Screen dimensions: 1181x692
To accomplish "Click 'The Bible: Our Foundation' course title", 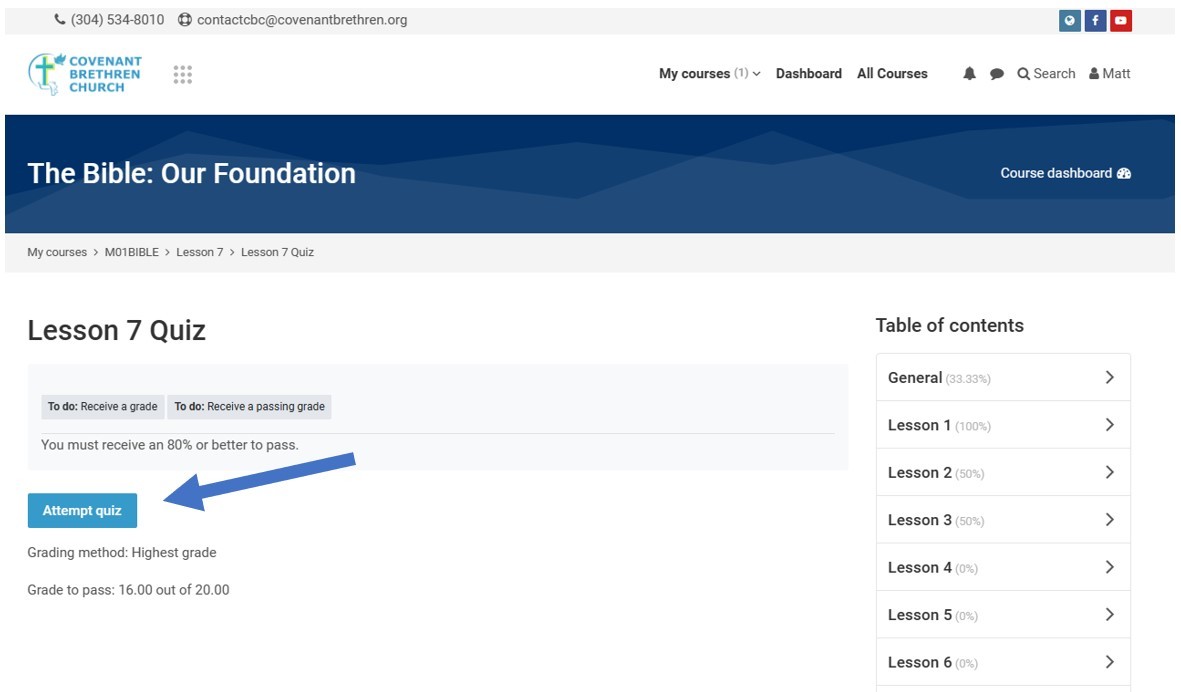I will click(x=191, y=173).
